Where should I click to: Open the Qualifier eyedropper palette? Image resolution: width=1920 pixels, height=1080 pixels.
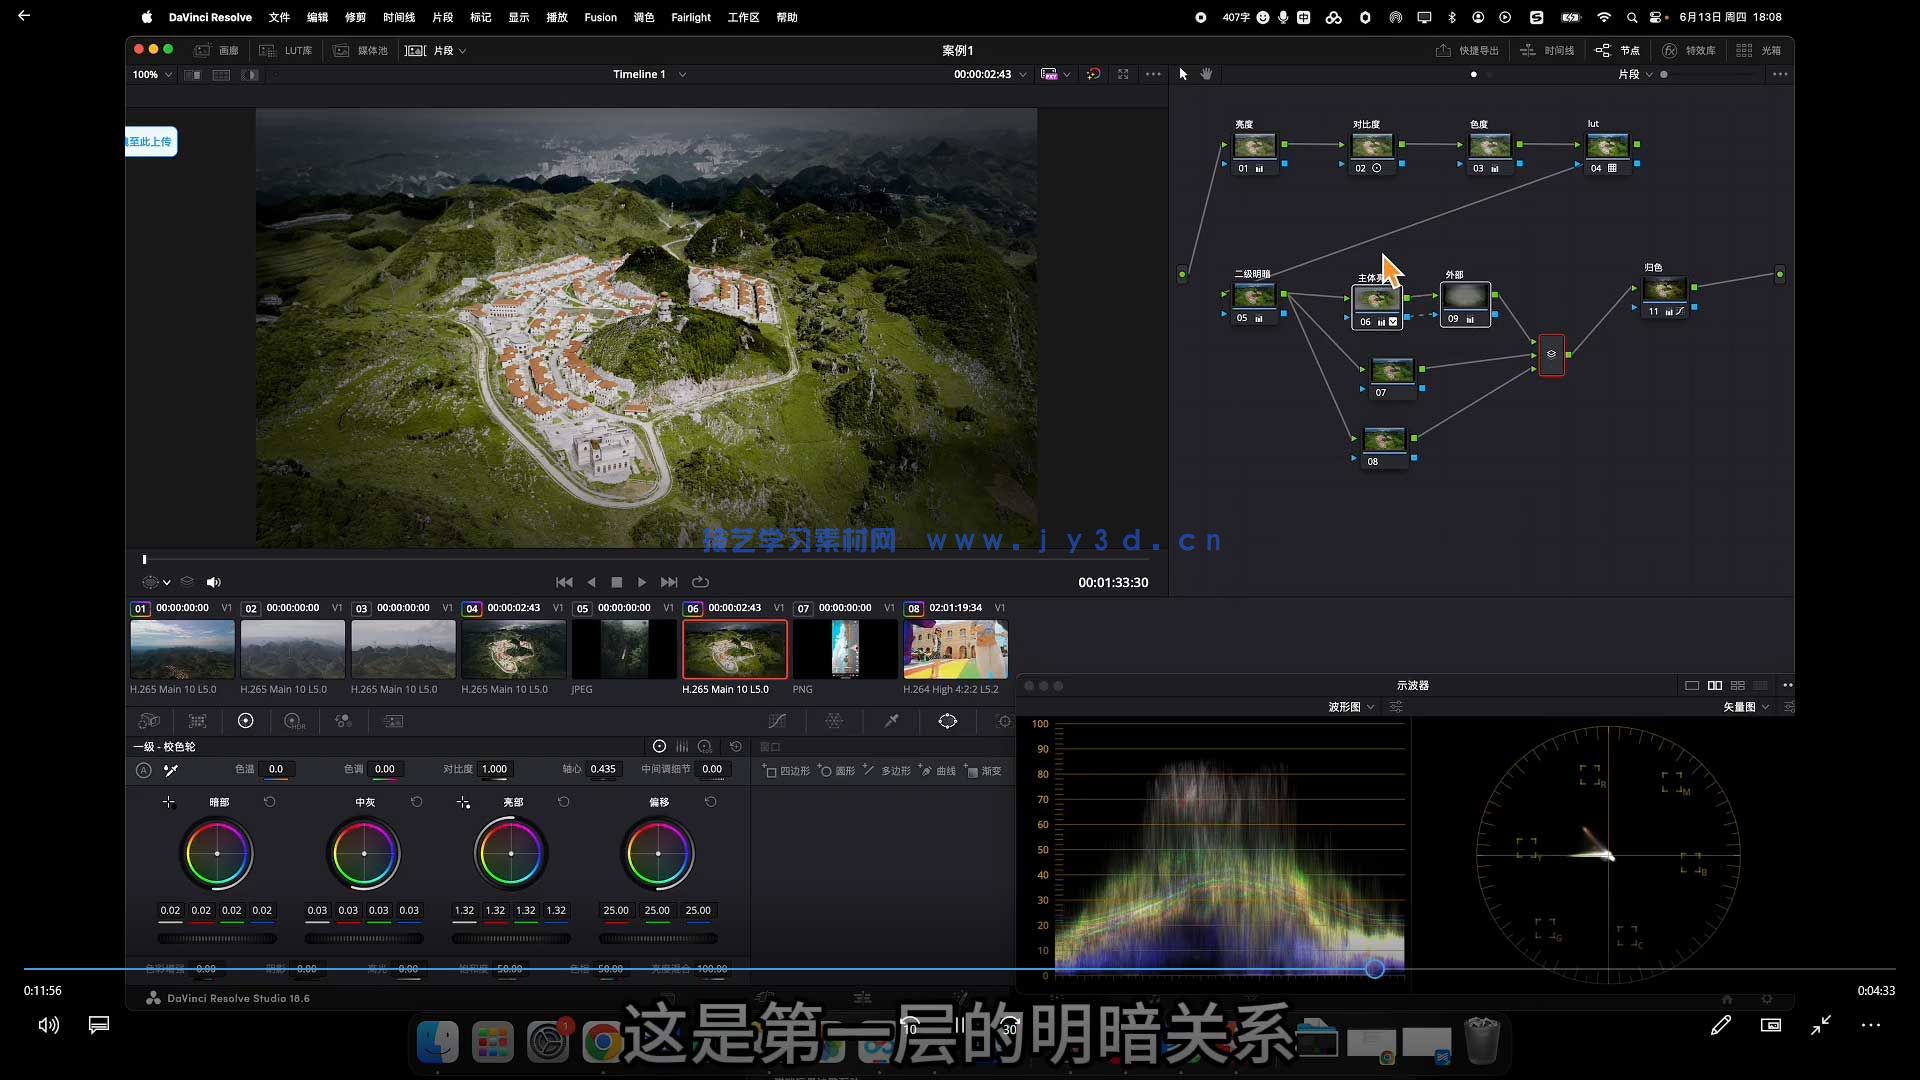(891, 721)
